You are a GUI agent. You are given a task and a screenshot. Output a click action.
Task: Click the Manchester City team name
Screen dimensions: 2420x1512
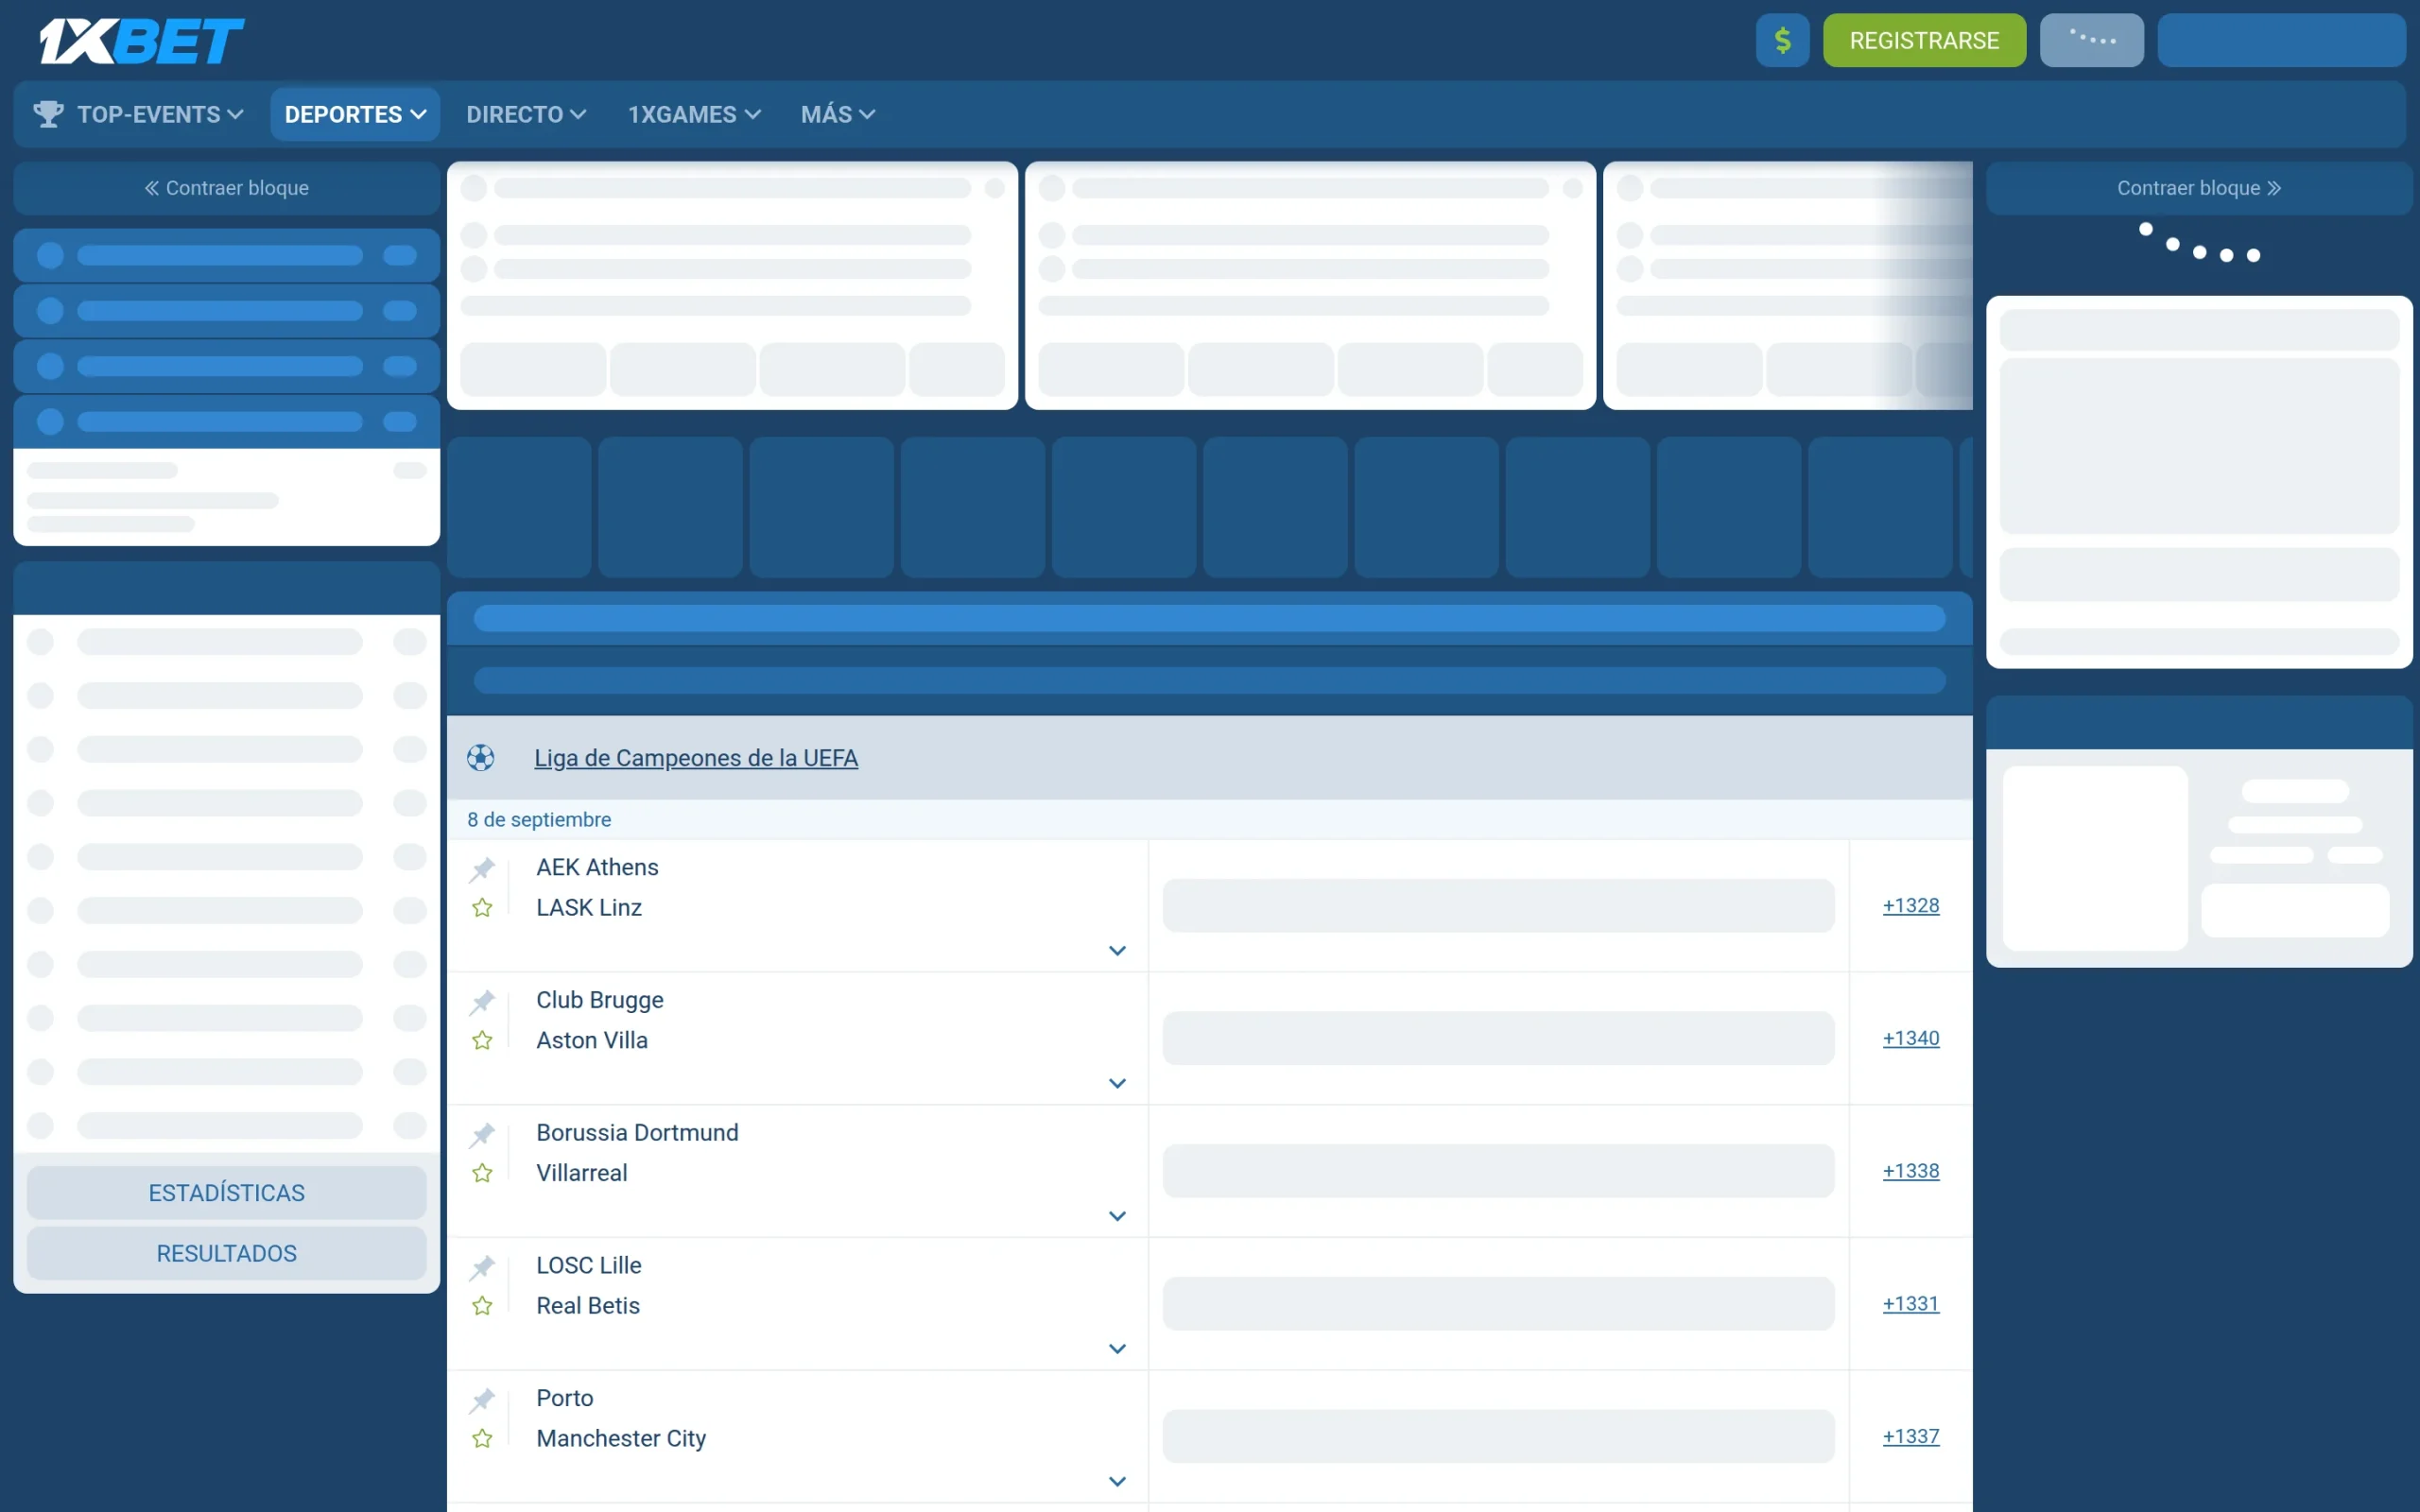pos(621,1439)
